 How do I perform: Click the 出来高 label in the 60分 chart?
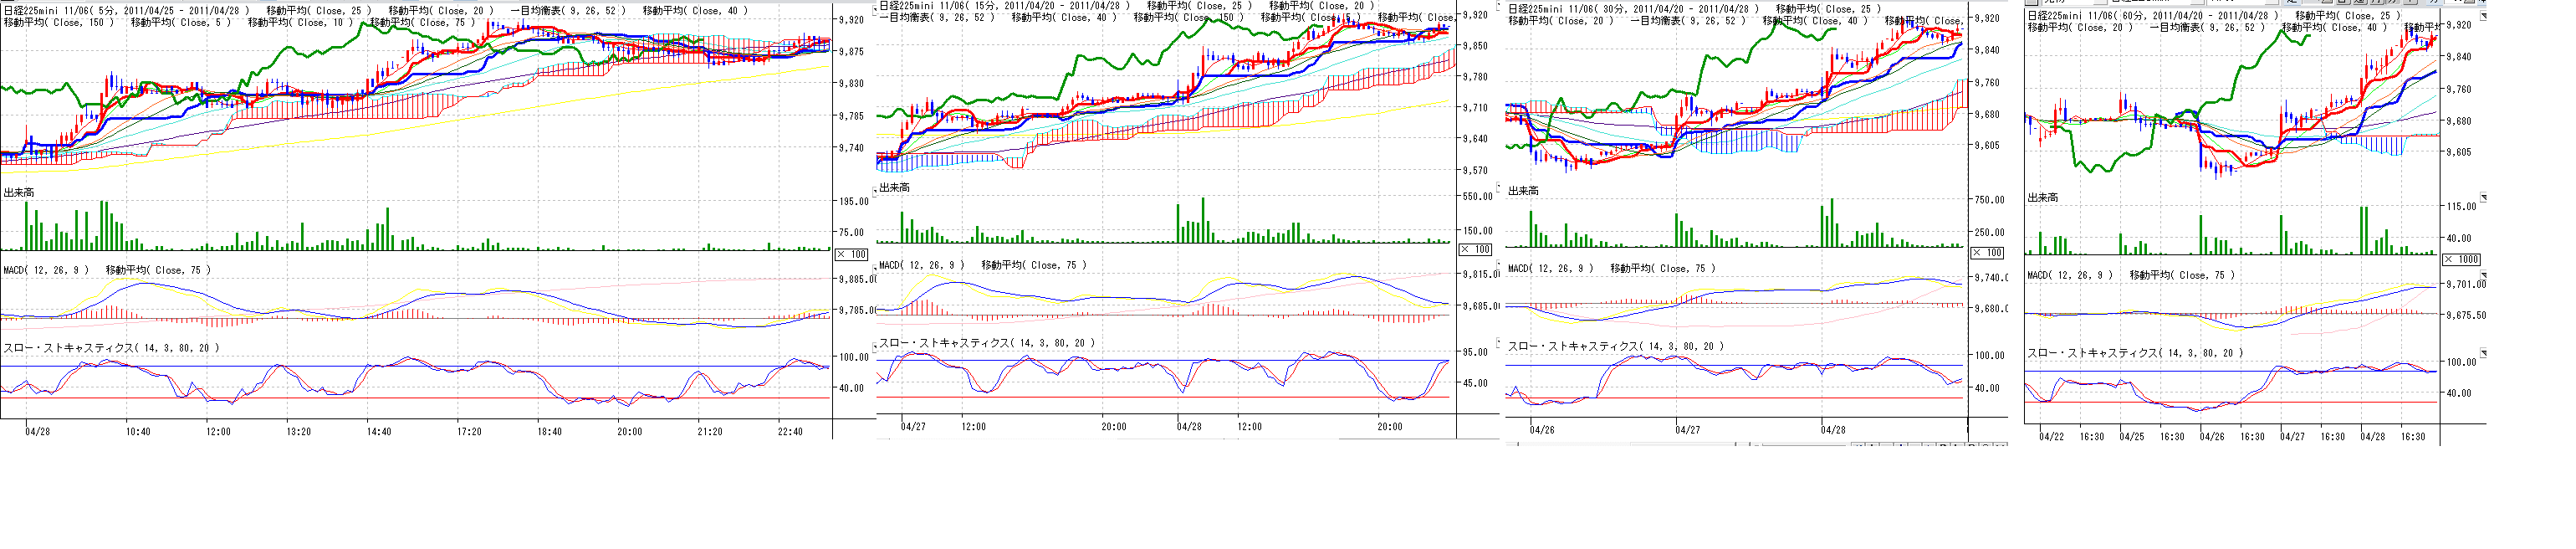click(2042, 198)
